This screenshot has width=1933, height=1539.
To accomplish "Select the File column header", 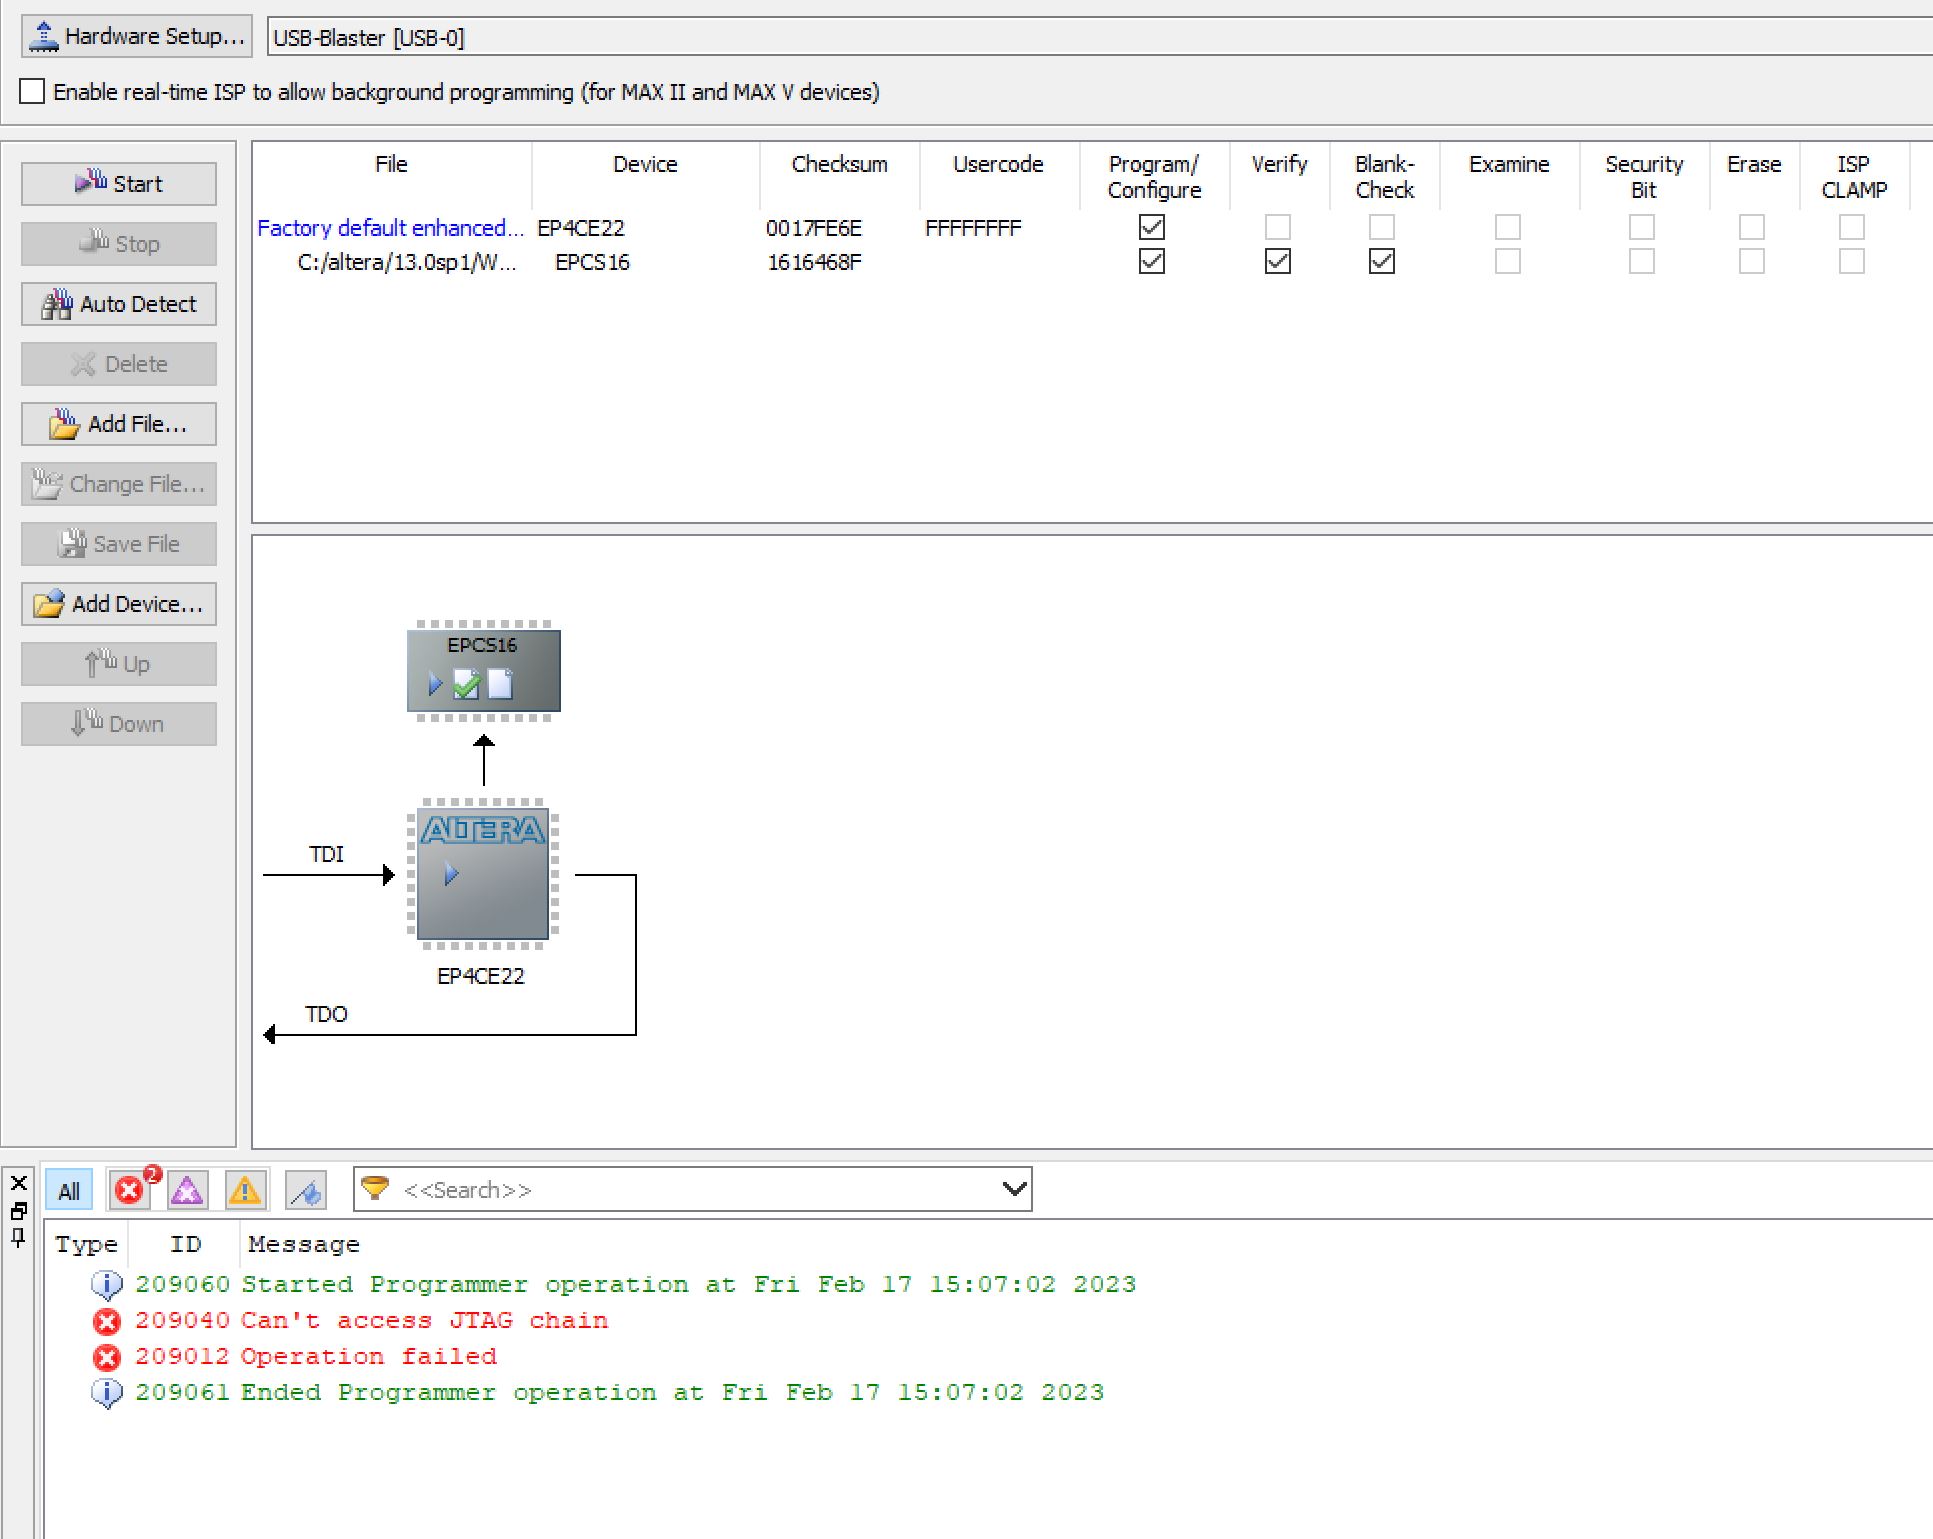I will click(391, 164).
